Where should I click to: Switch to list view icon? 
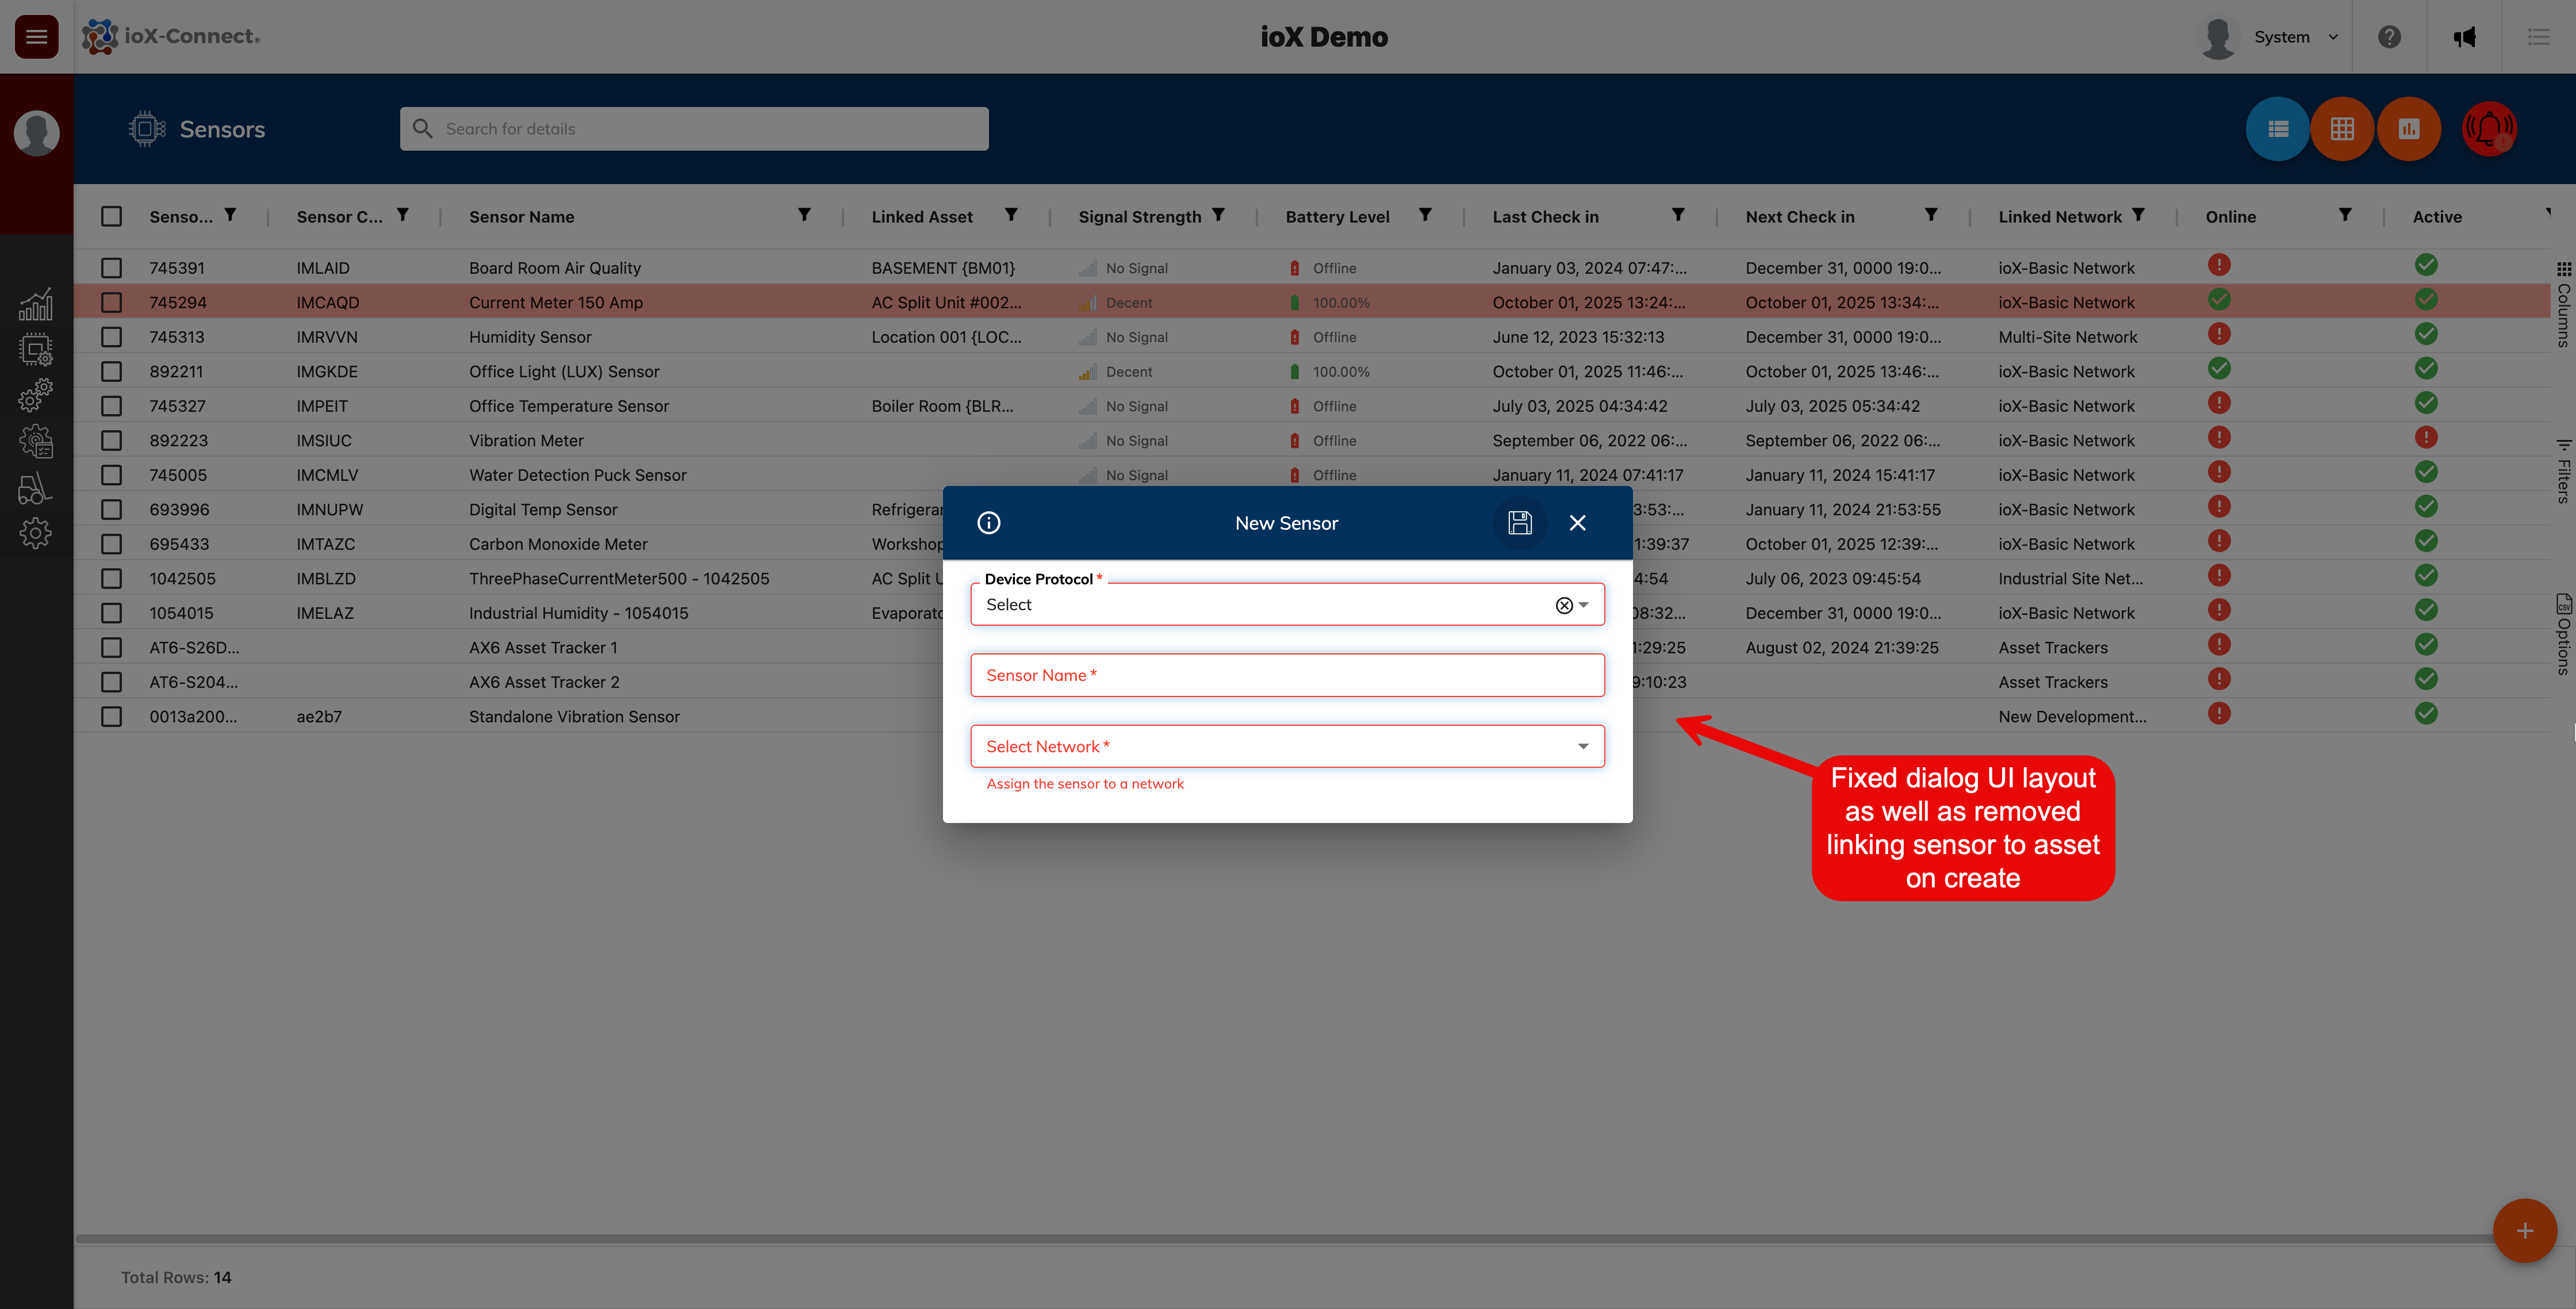2277,129
